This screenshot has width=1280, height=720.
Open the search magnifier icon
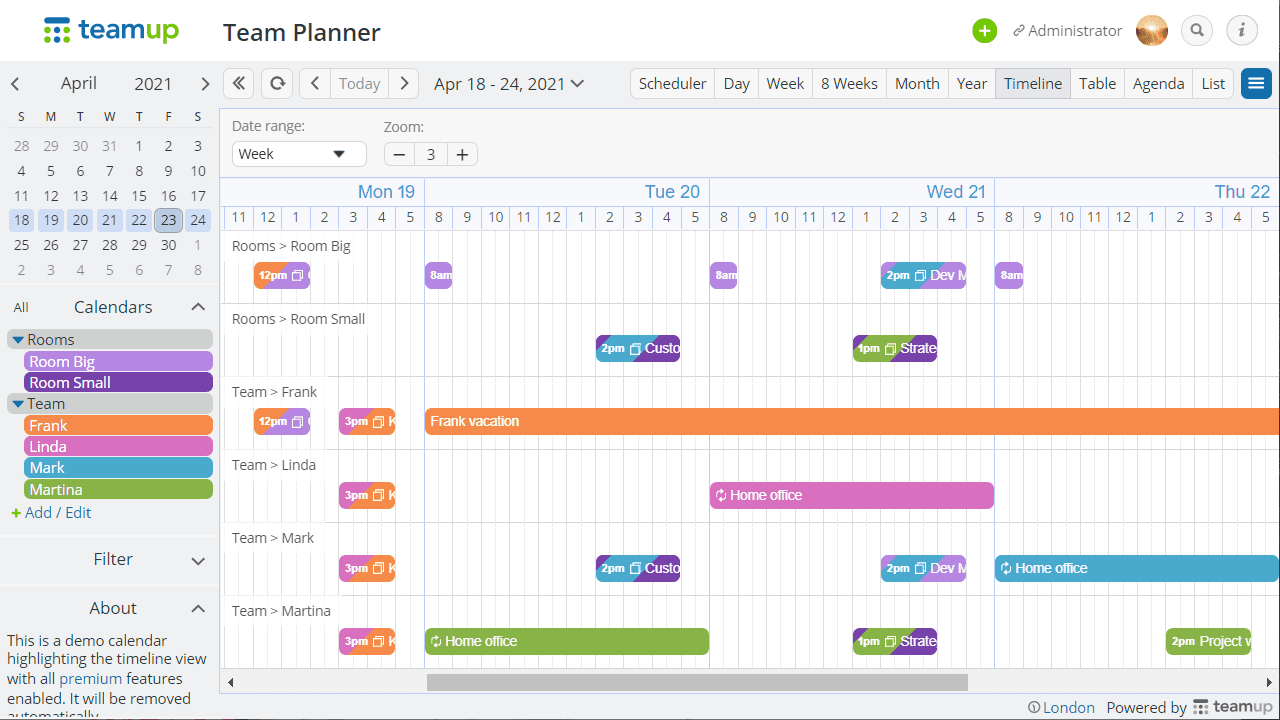click(x=1197, y=31)
